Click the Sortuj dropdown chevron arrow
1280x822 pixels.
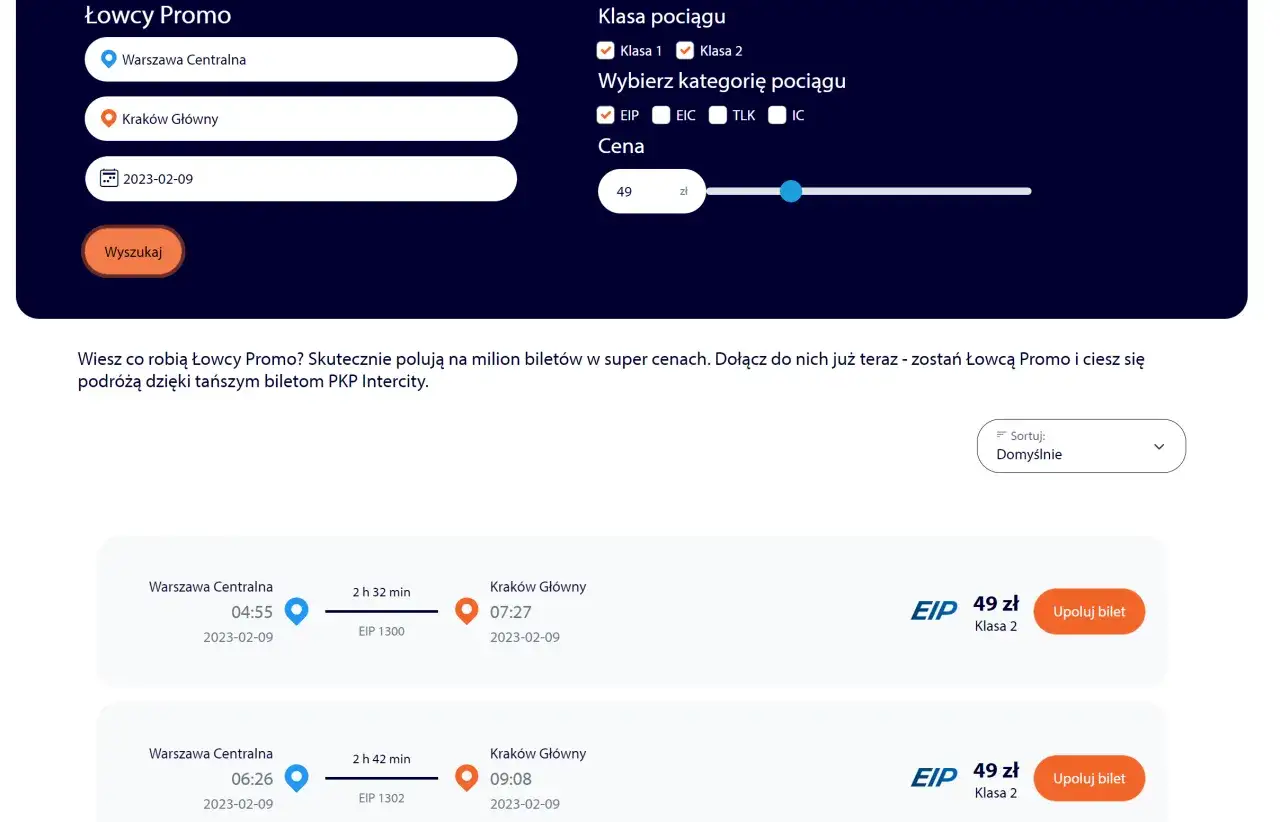click(x=1159, y=447)
